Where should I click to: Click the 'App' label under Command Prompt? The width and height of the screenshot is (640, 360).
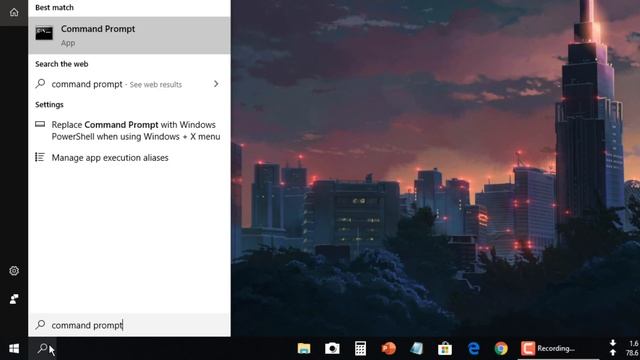(x=68, y=43)
